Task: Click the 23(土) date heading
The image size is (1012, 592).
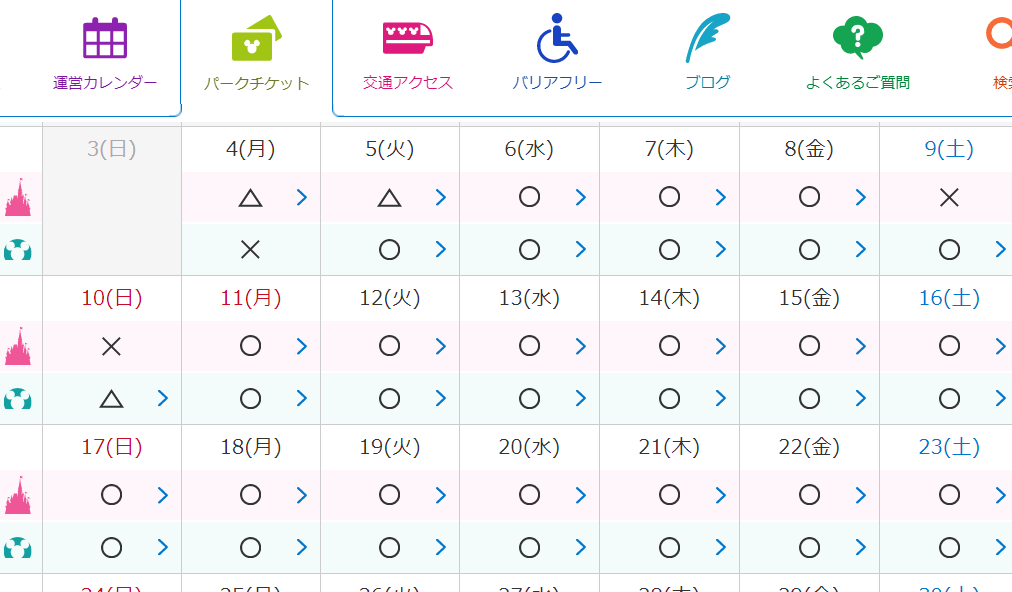Action: pos(949,447)
